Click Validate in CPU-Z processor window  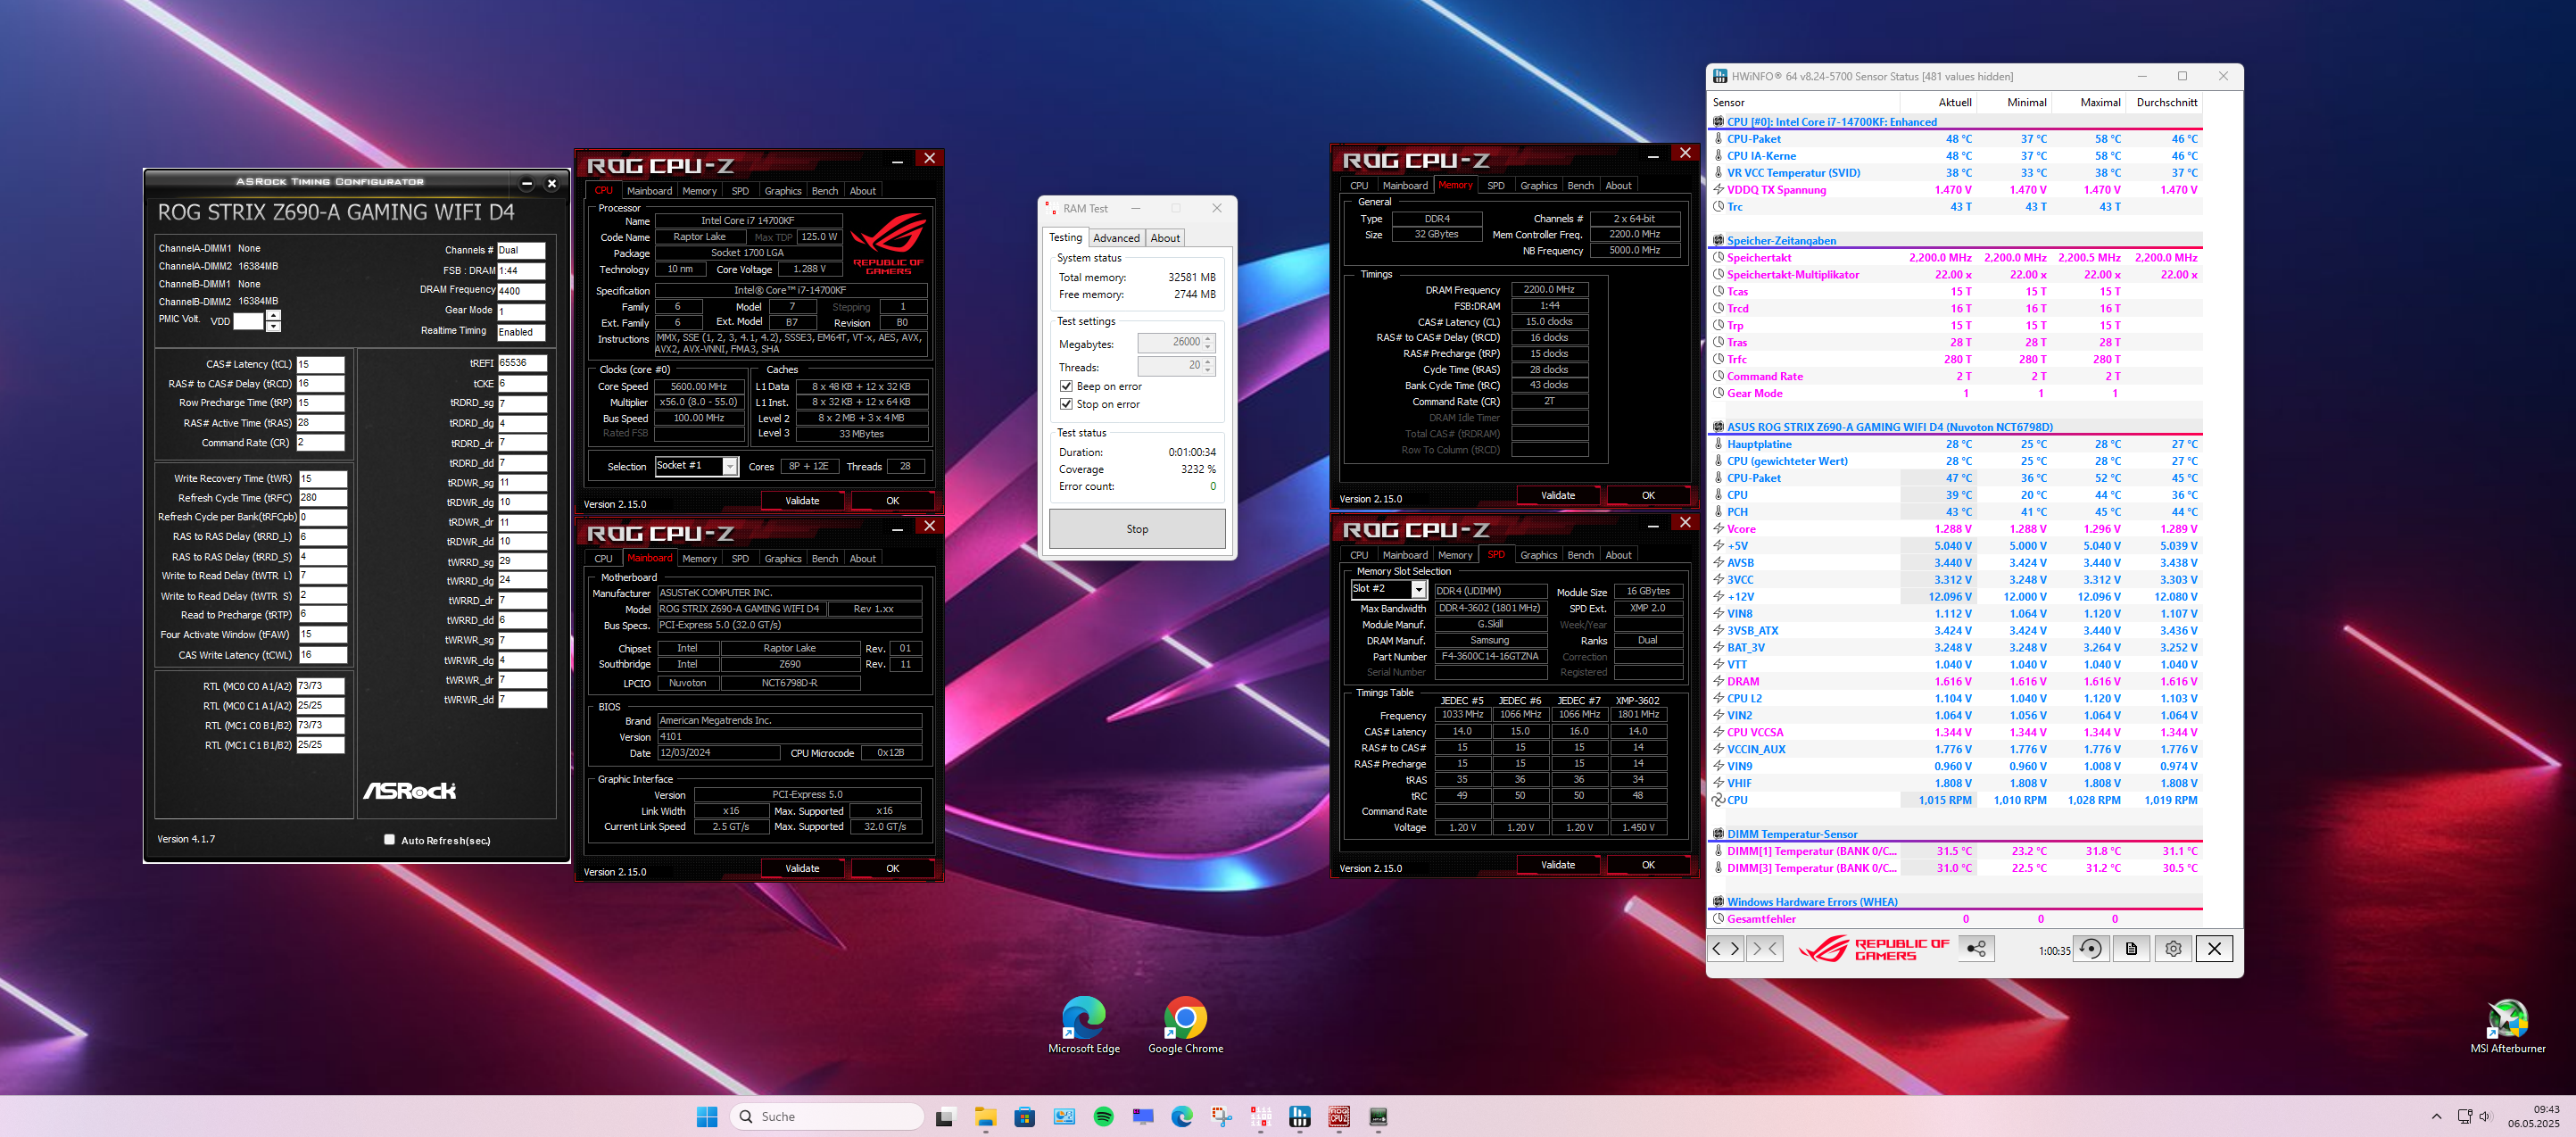click(802, 501)
